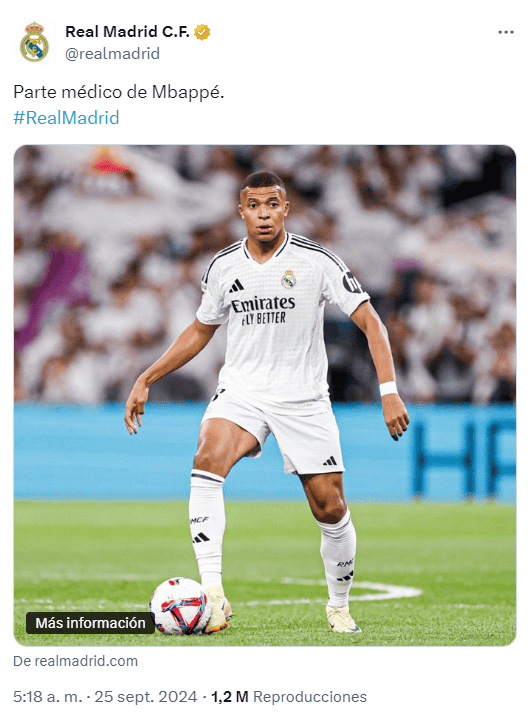Screen dimensions: 529x712
Task: Select the Parte médico de Mbappé text
Action: click(119, 92)
